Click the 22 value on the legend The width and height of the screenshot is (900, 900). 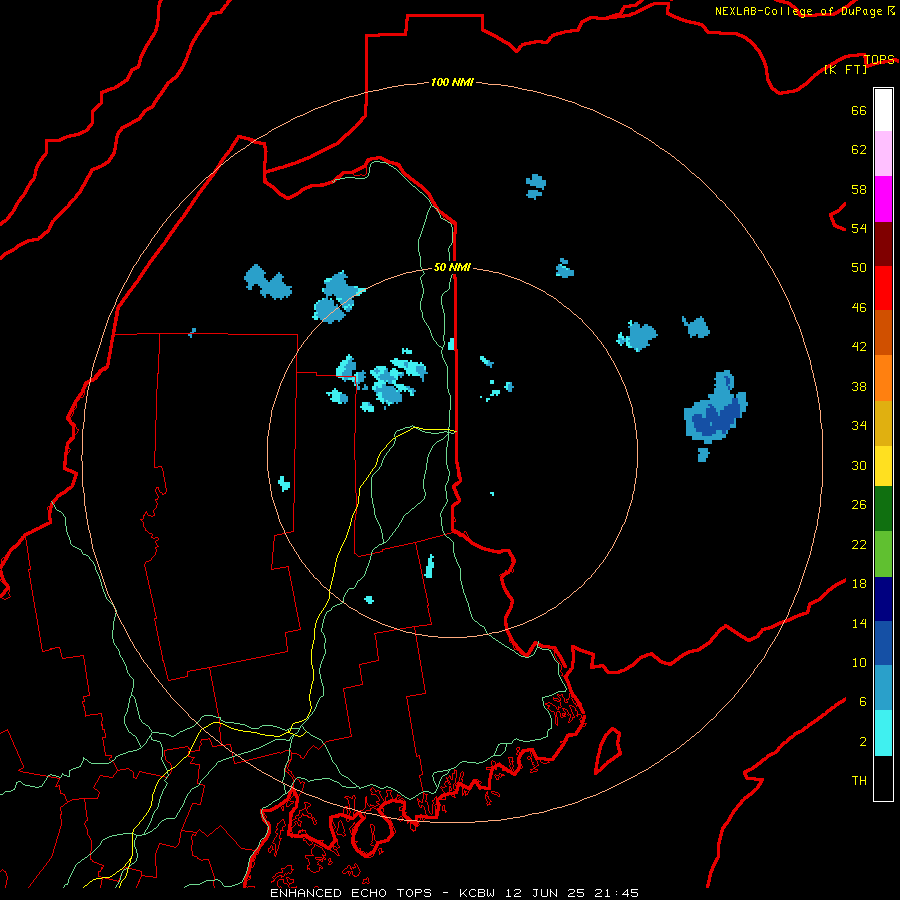859,544
